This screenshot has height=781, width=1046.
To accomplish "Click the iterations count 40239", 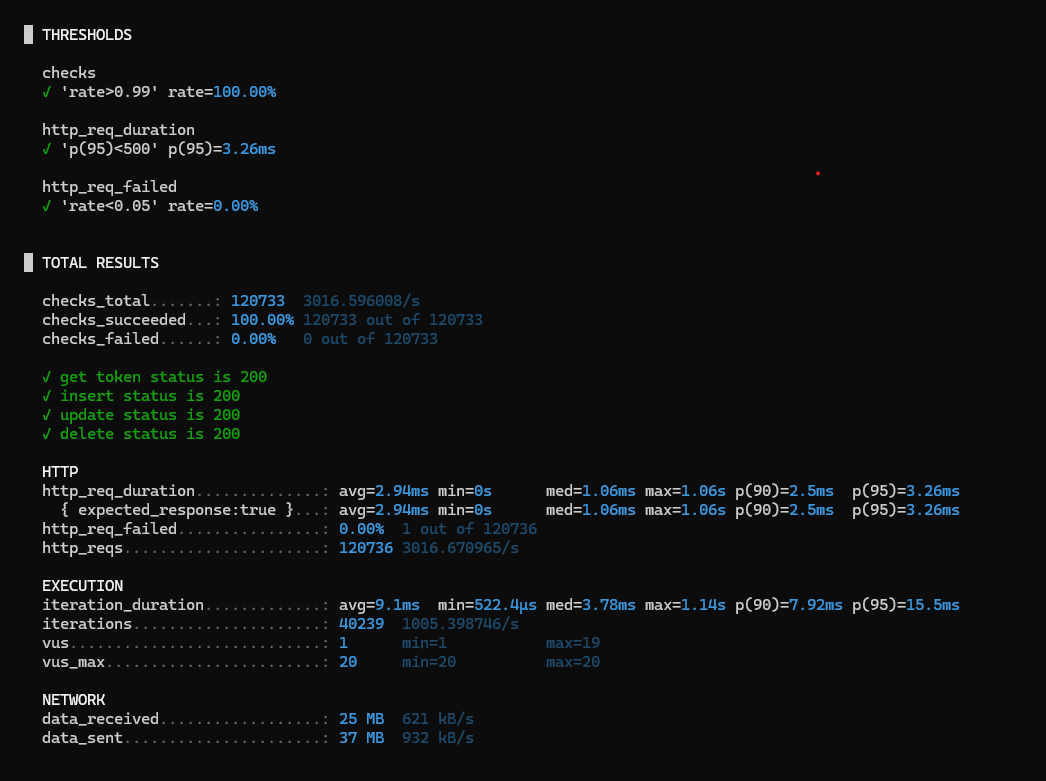I will 361,624.
